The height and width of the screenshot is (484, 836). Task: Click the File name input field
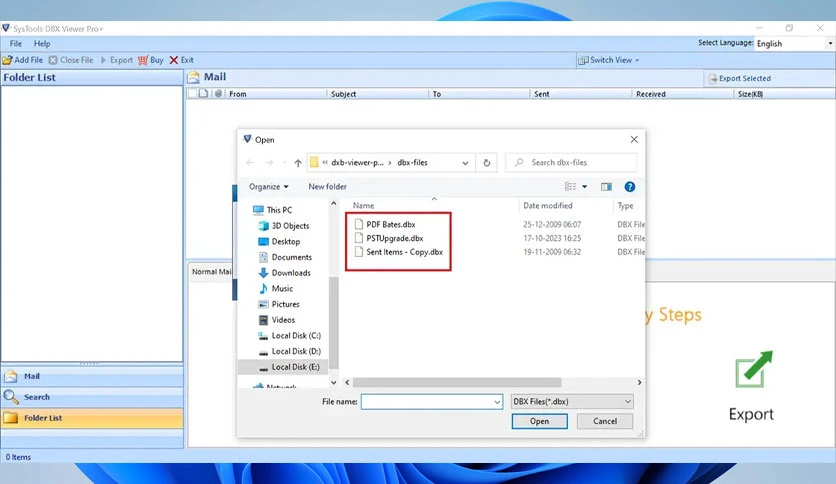click(x=426, y=402)
